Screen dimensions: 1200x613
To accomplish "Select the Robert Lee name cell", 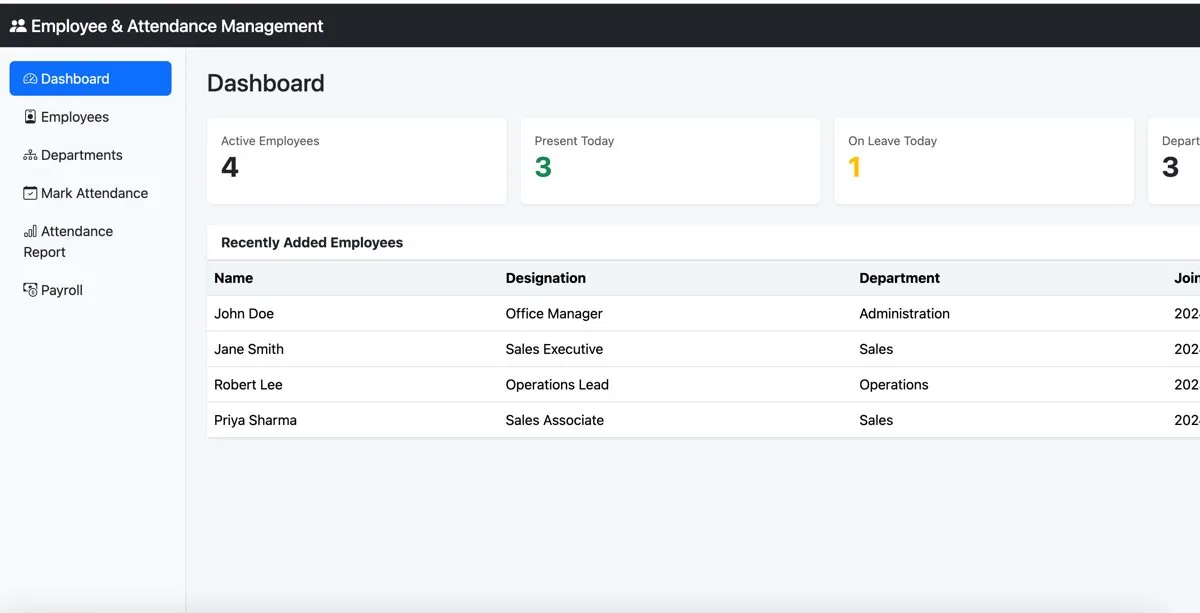I will click(249, 385).
